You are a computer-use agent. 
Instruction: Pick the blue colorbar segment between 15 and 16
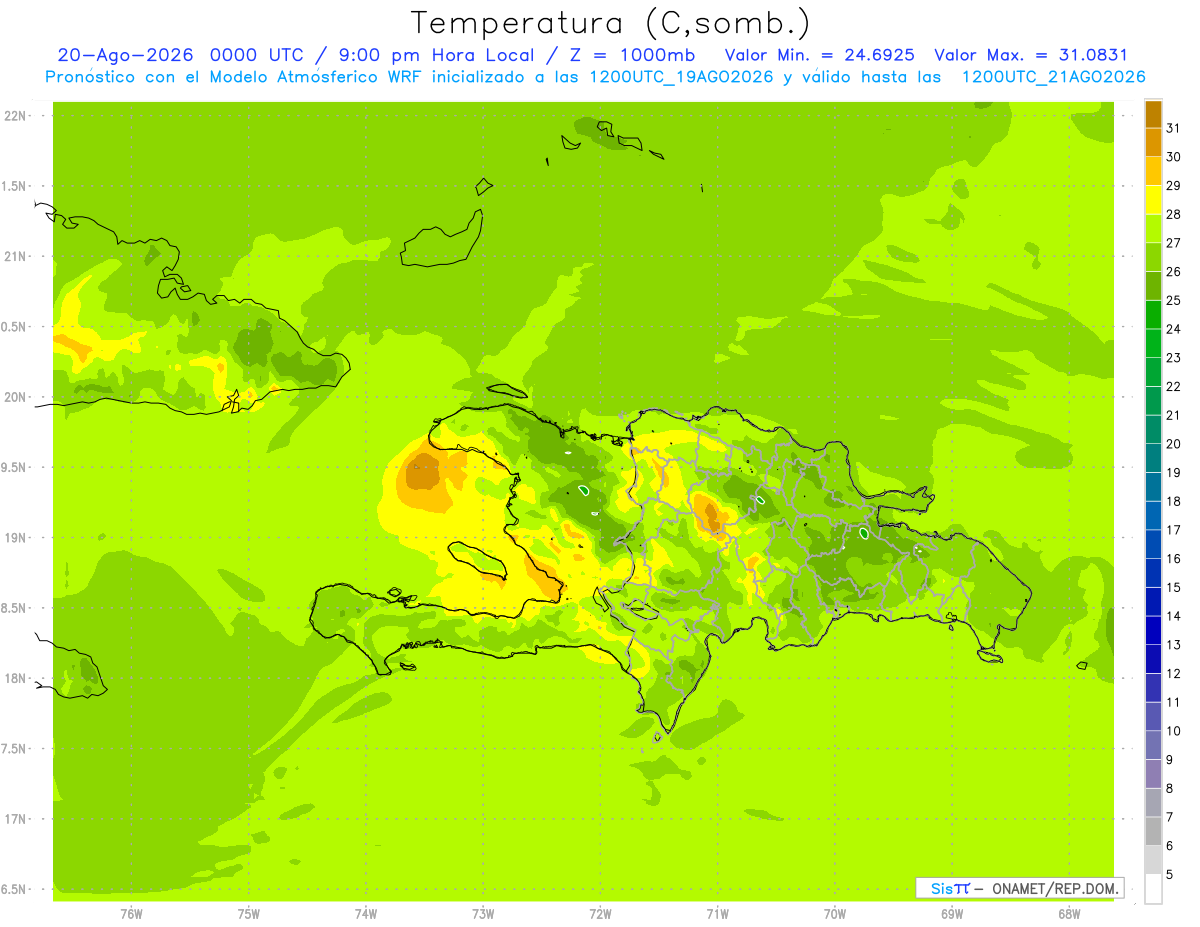(x=1153, y=572)
